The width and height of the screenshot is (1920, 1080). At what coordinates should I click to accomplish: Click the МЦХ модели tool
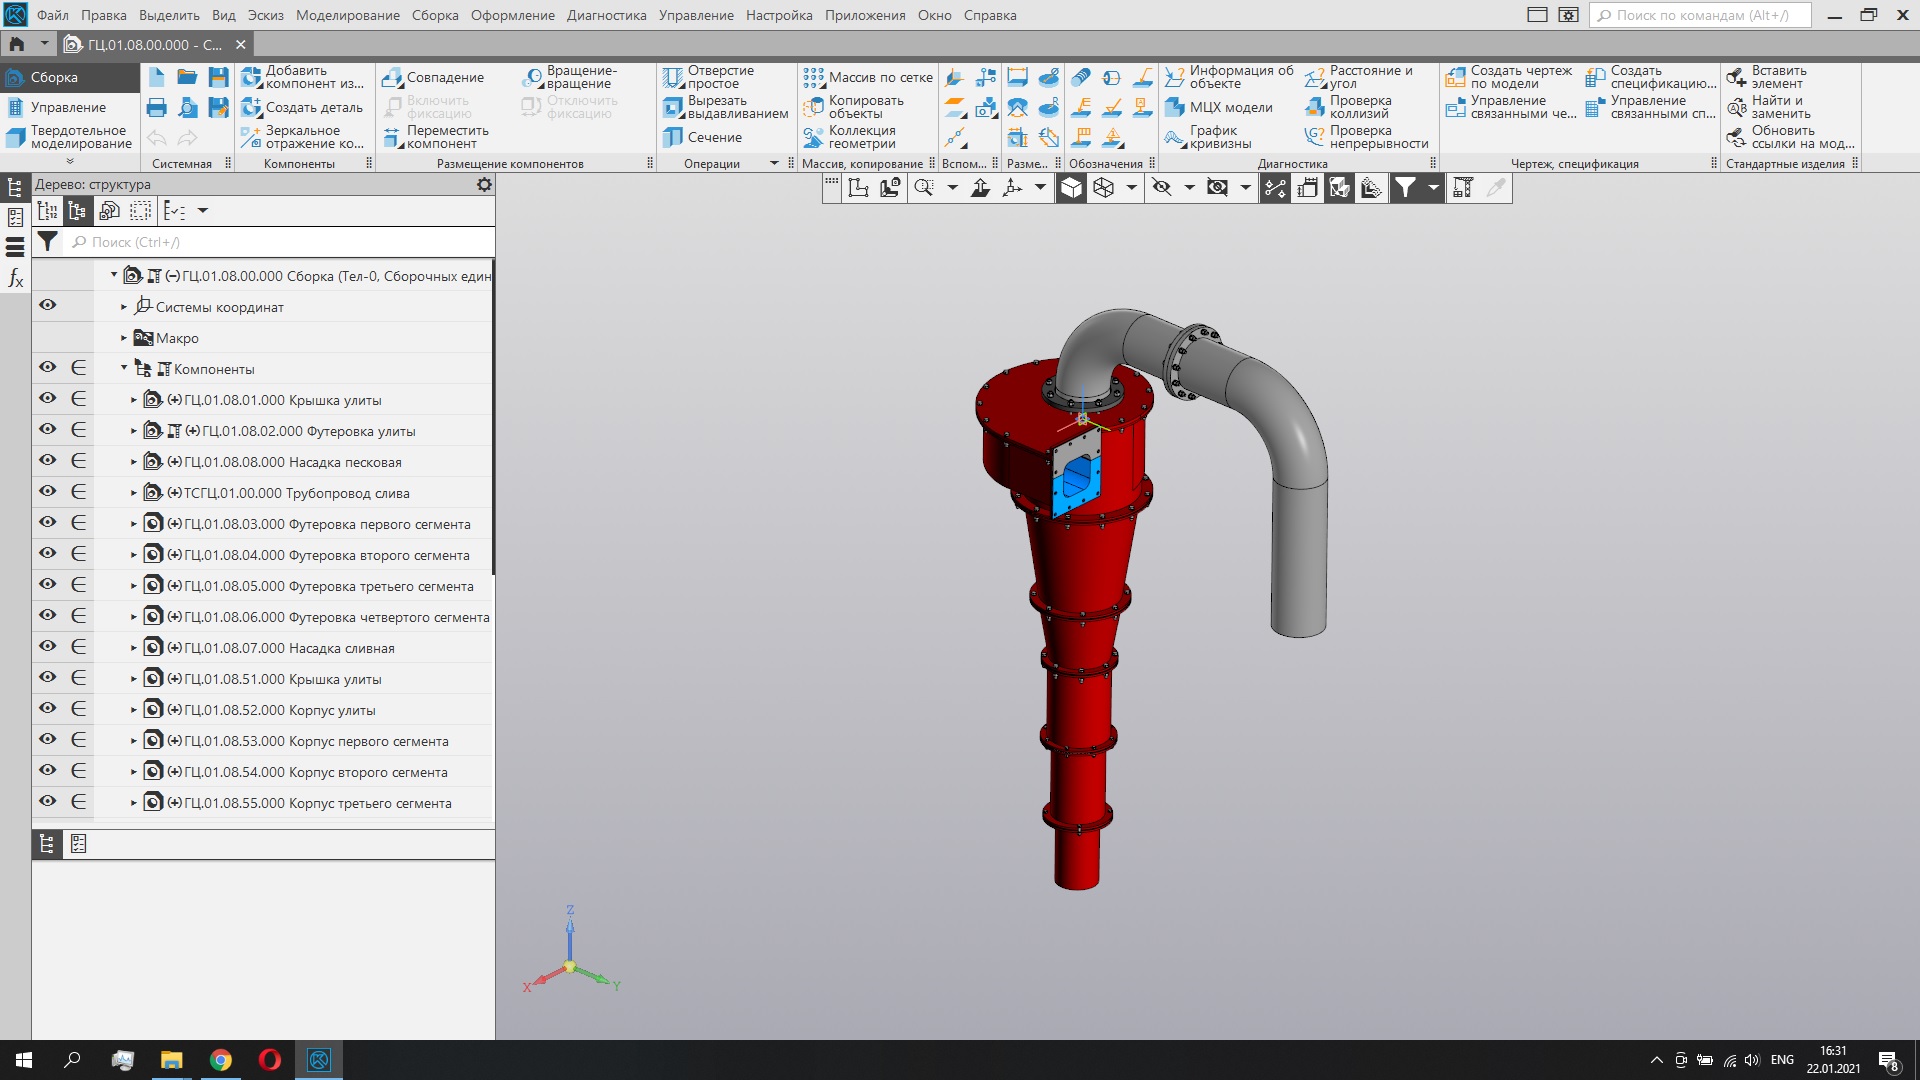tap(1219, 107)
